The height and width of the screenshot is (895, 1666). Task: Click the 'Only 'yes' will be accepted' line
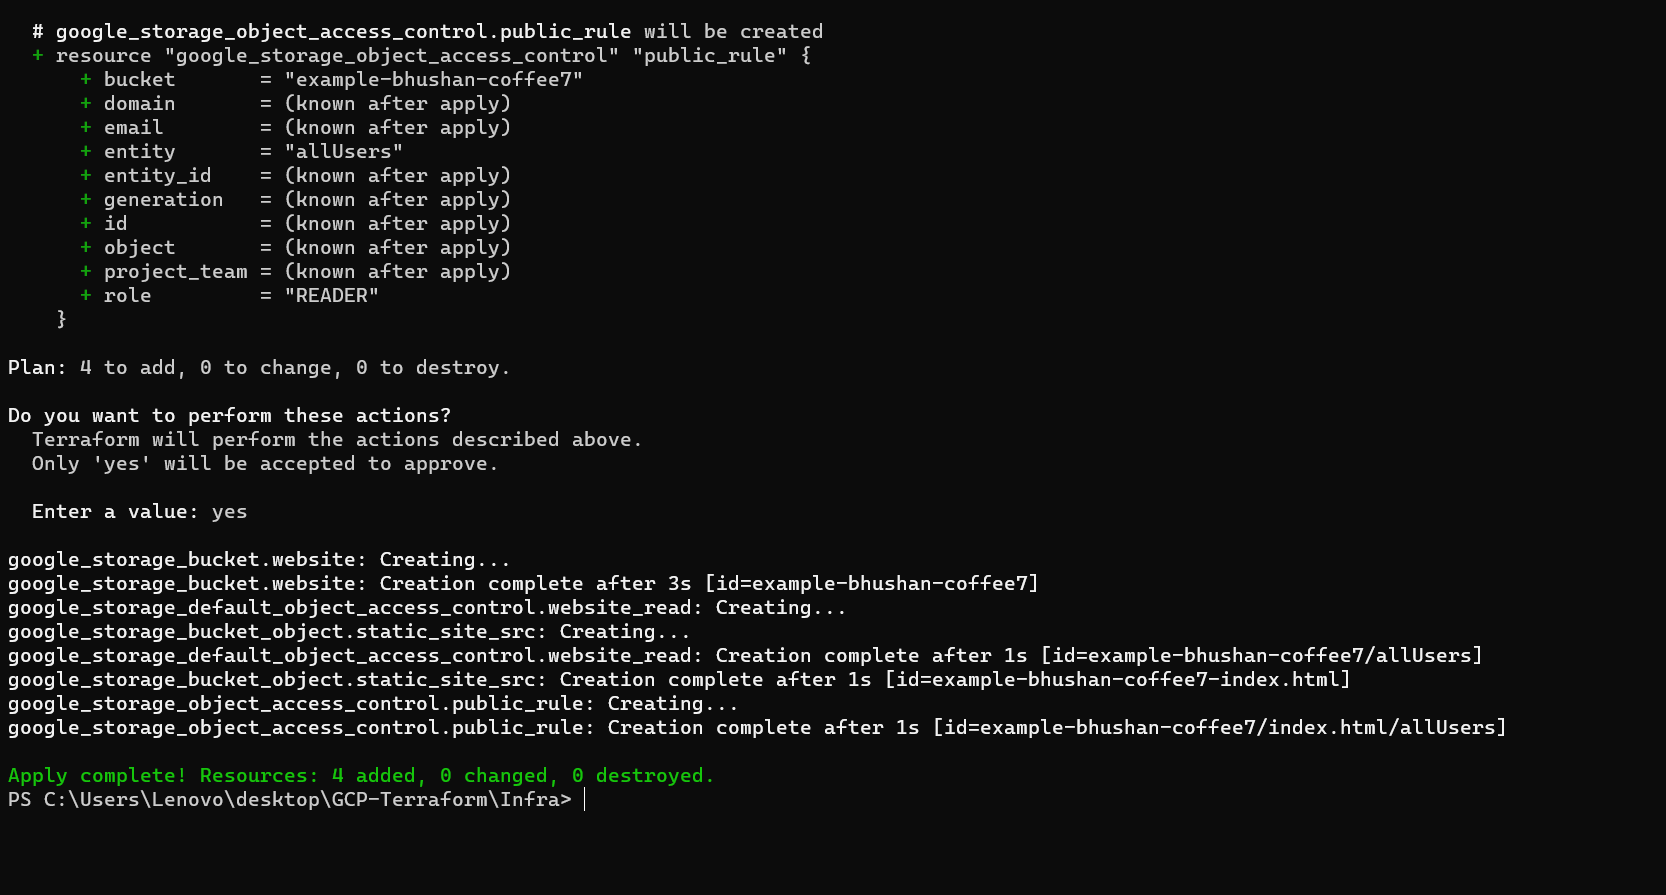tap(264, 464)
